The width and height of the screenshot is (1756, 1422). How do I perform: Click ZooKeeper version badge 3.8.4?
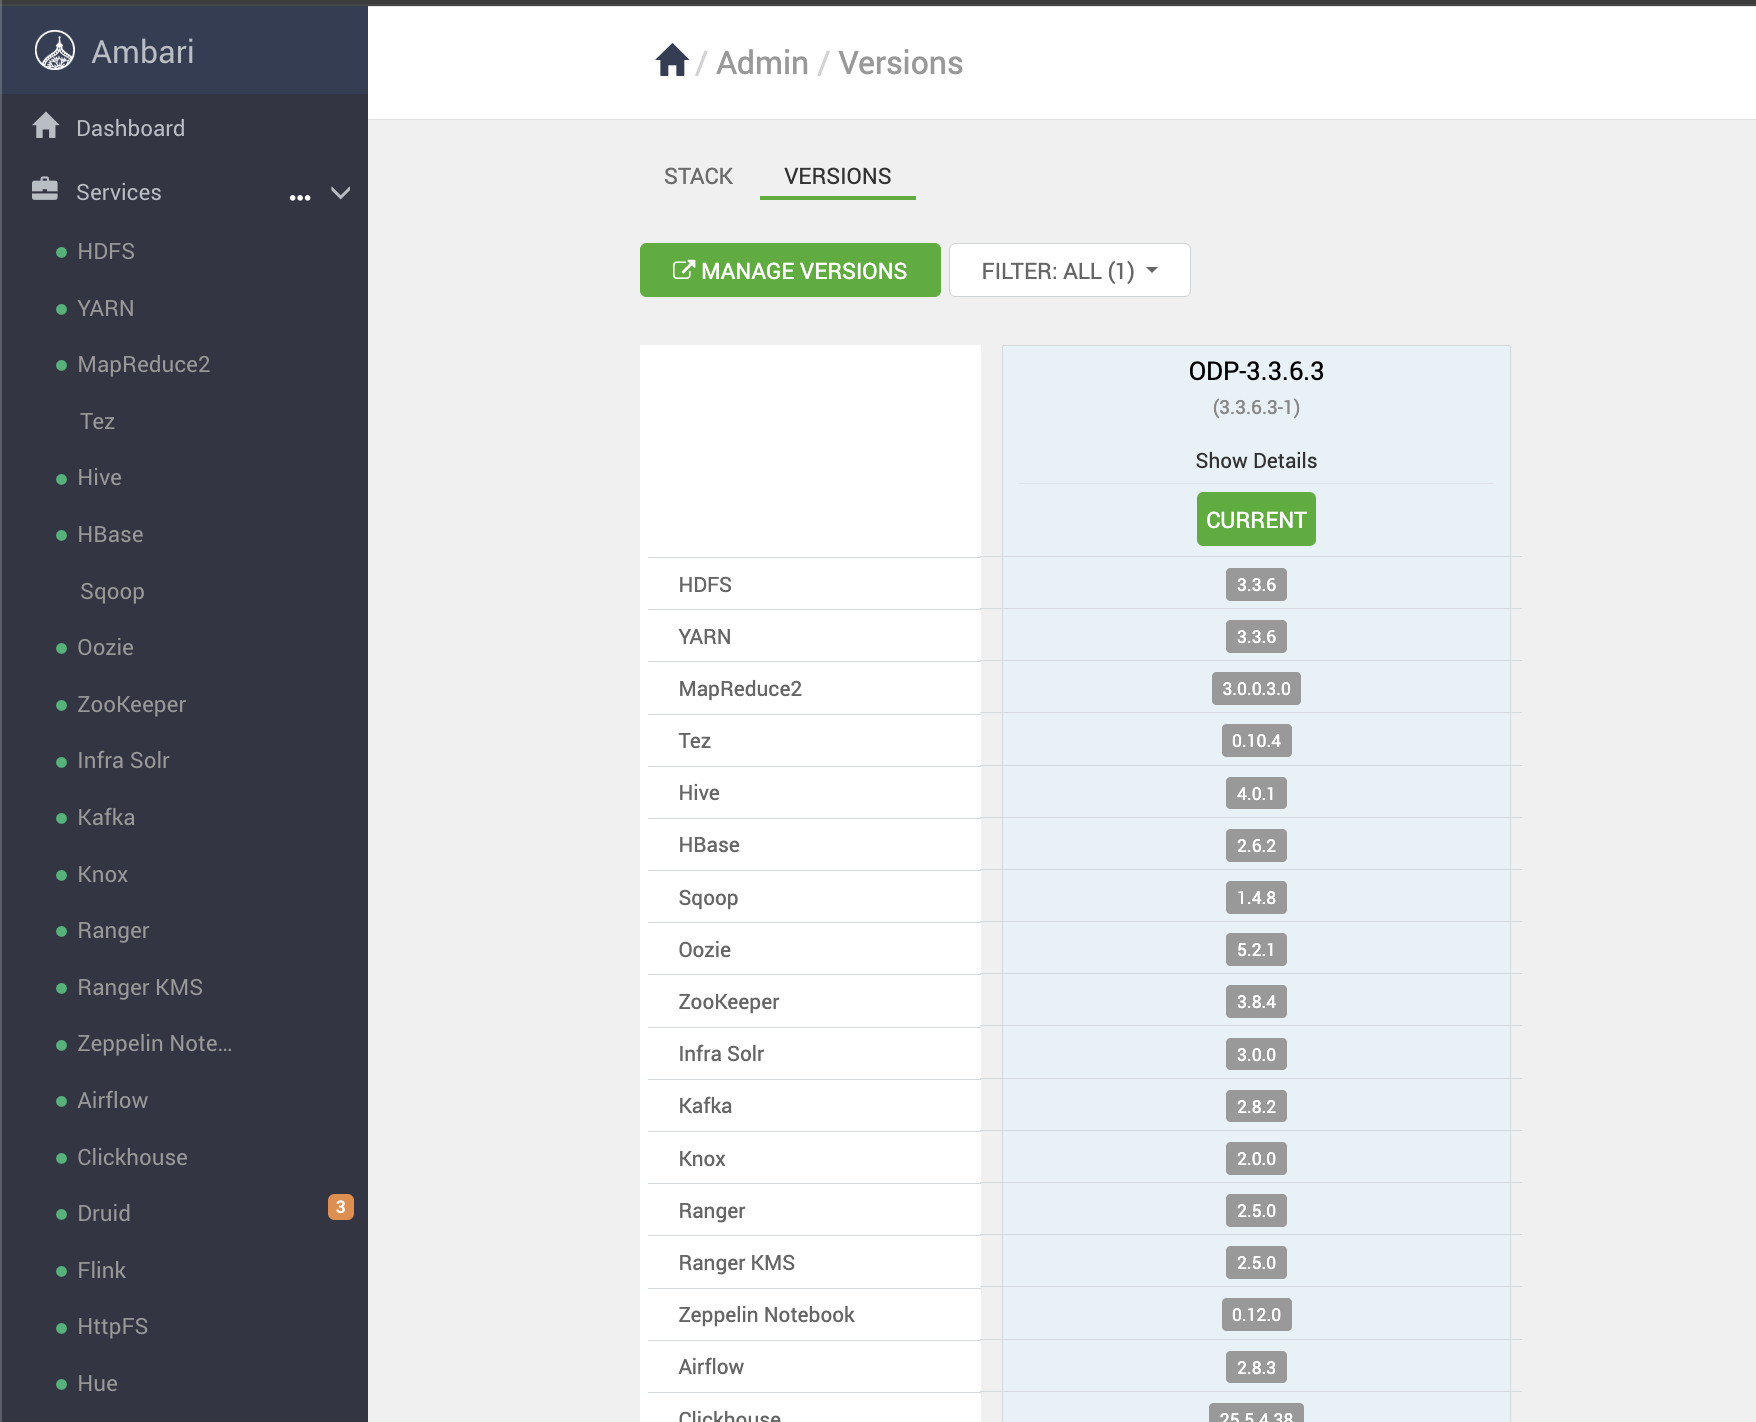1256,1001
